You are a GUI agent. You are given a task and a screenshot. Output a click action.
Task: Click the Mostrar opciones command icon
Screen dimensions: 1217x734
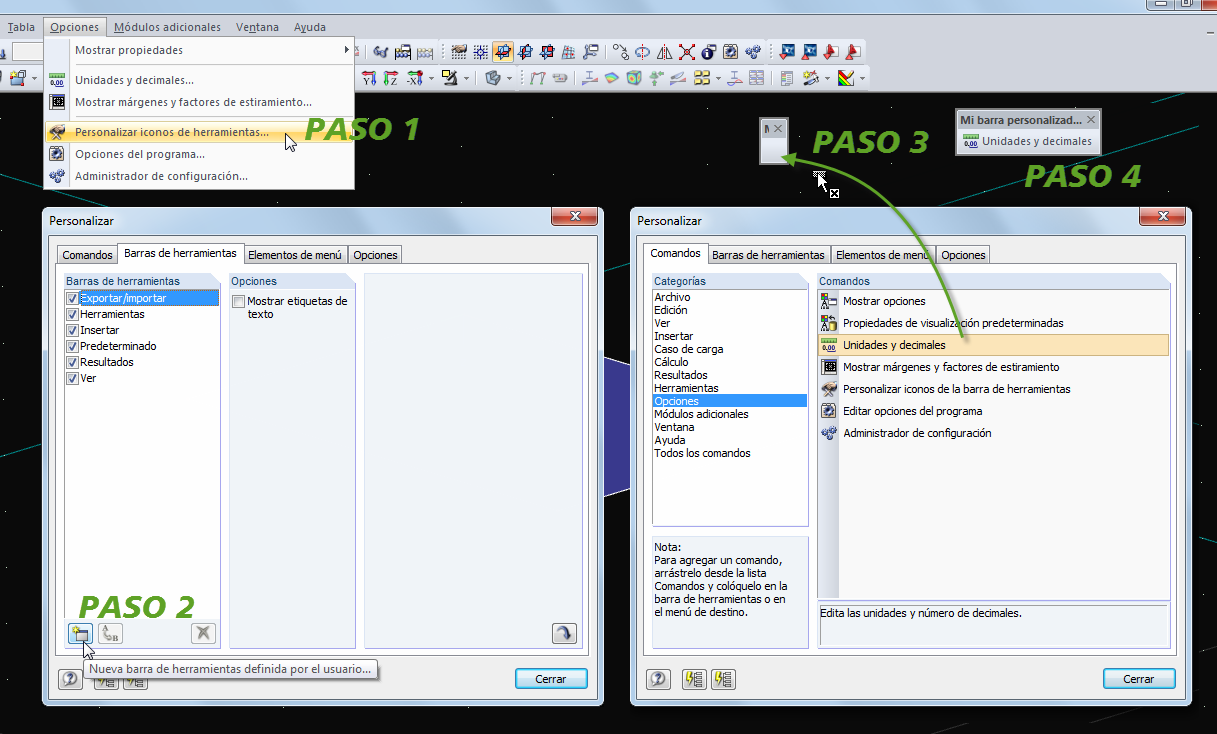pyautogui.click(x=828, y=301)
